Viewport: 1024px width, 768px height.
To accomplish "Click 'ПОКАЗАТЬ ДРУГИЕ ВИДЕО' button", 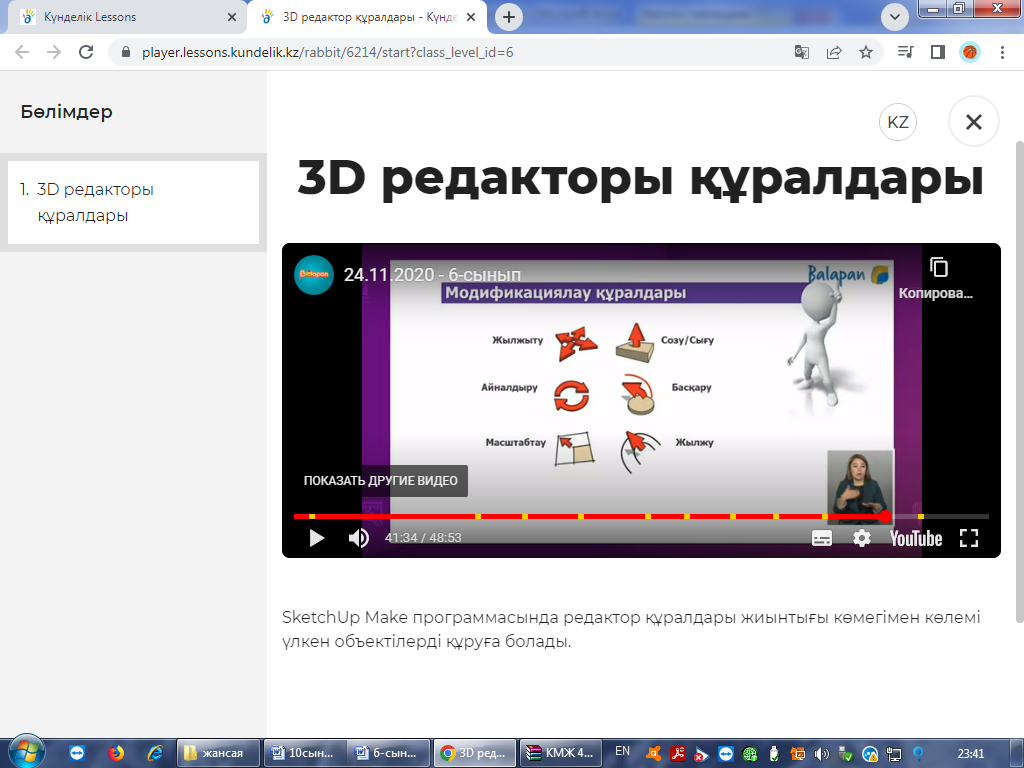I will click(x=381, y=481).
